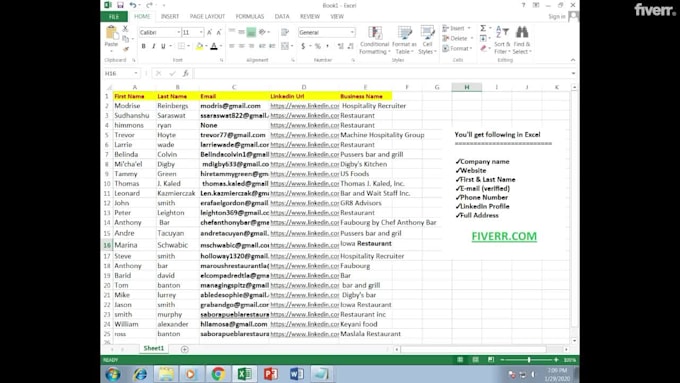This screenshot has width=680, height=383.
Task: Open Word from the Windows taskbar
Action: (297, 373)
